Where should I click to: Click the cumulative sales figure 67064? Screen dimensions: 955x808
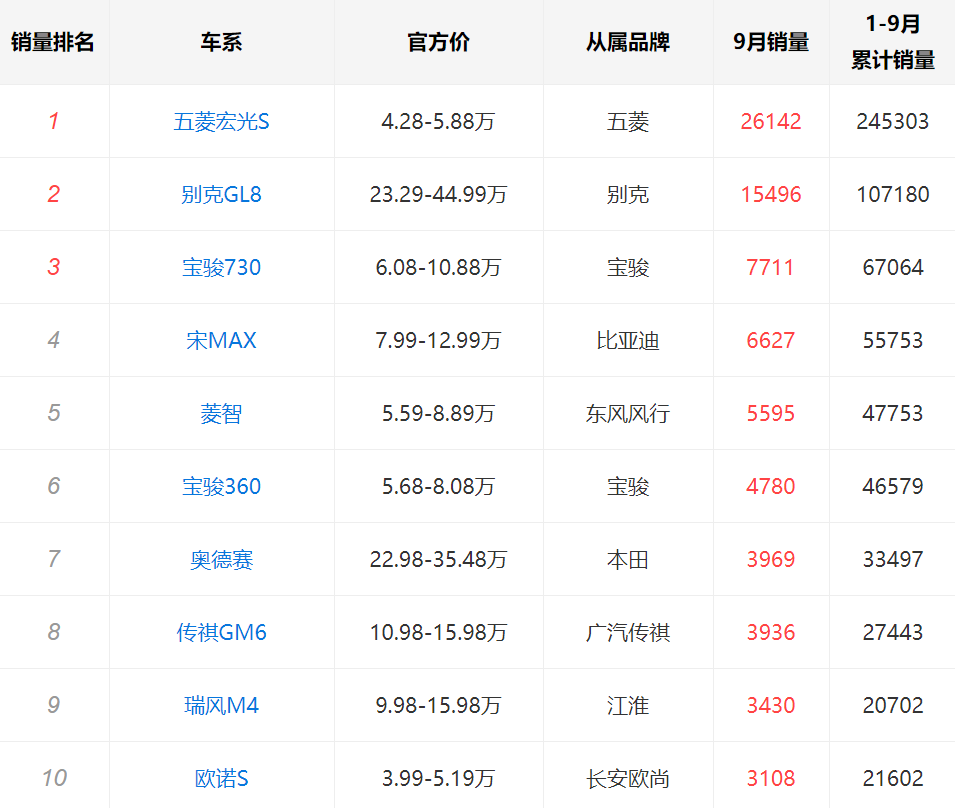click(x=893, y=267)
